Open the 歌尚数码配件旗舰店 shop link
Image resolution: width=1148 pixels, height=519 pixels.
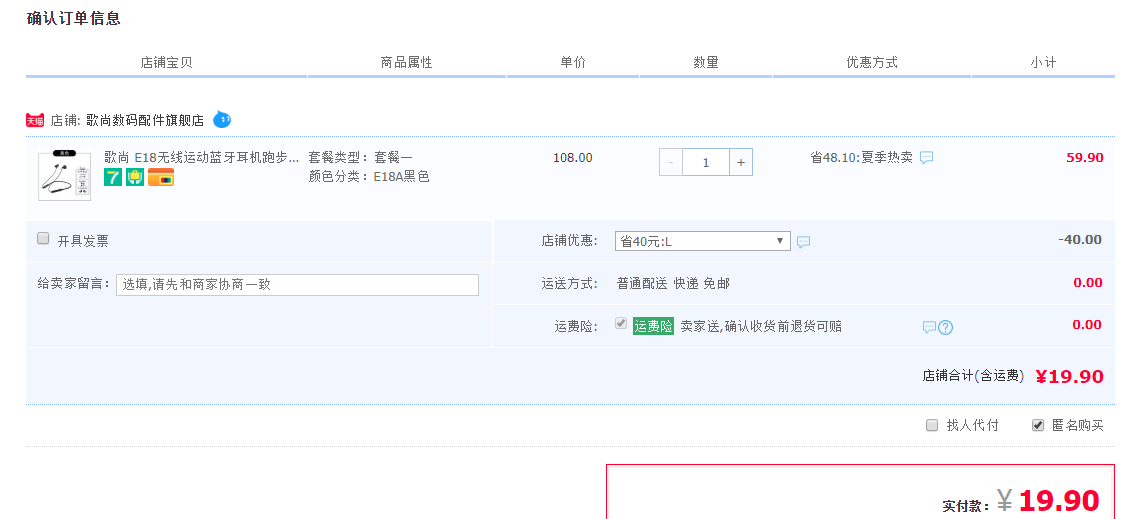pos(145,120)
